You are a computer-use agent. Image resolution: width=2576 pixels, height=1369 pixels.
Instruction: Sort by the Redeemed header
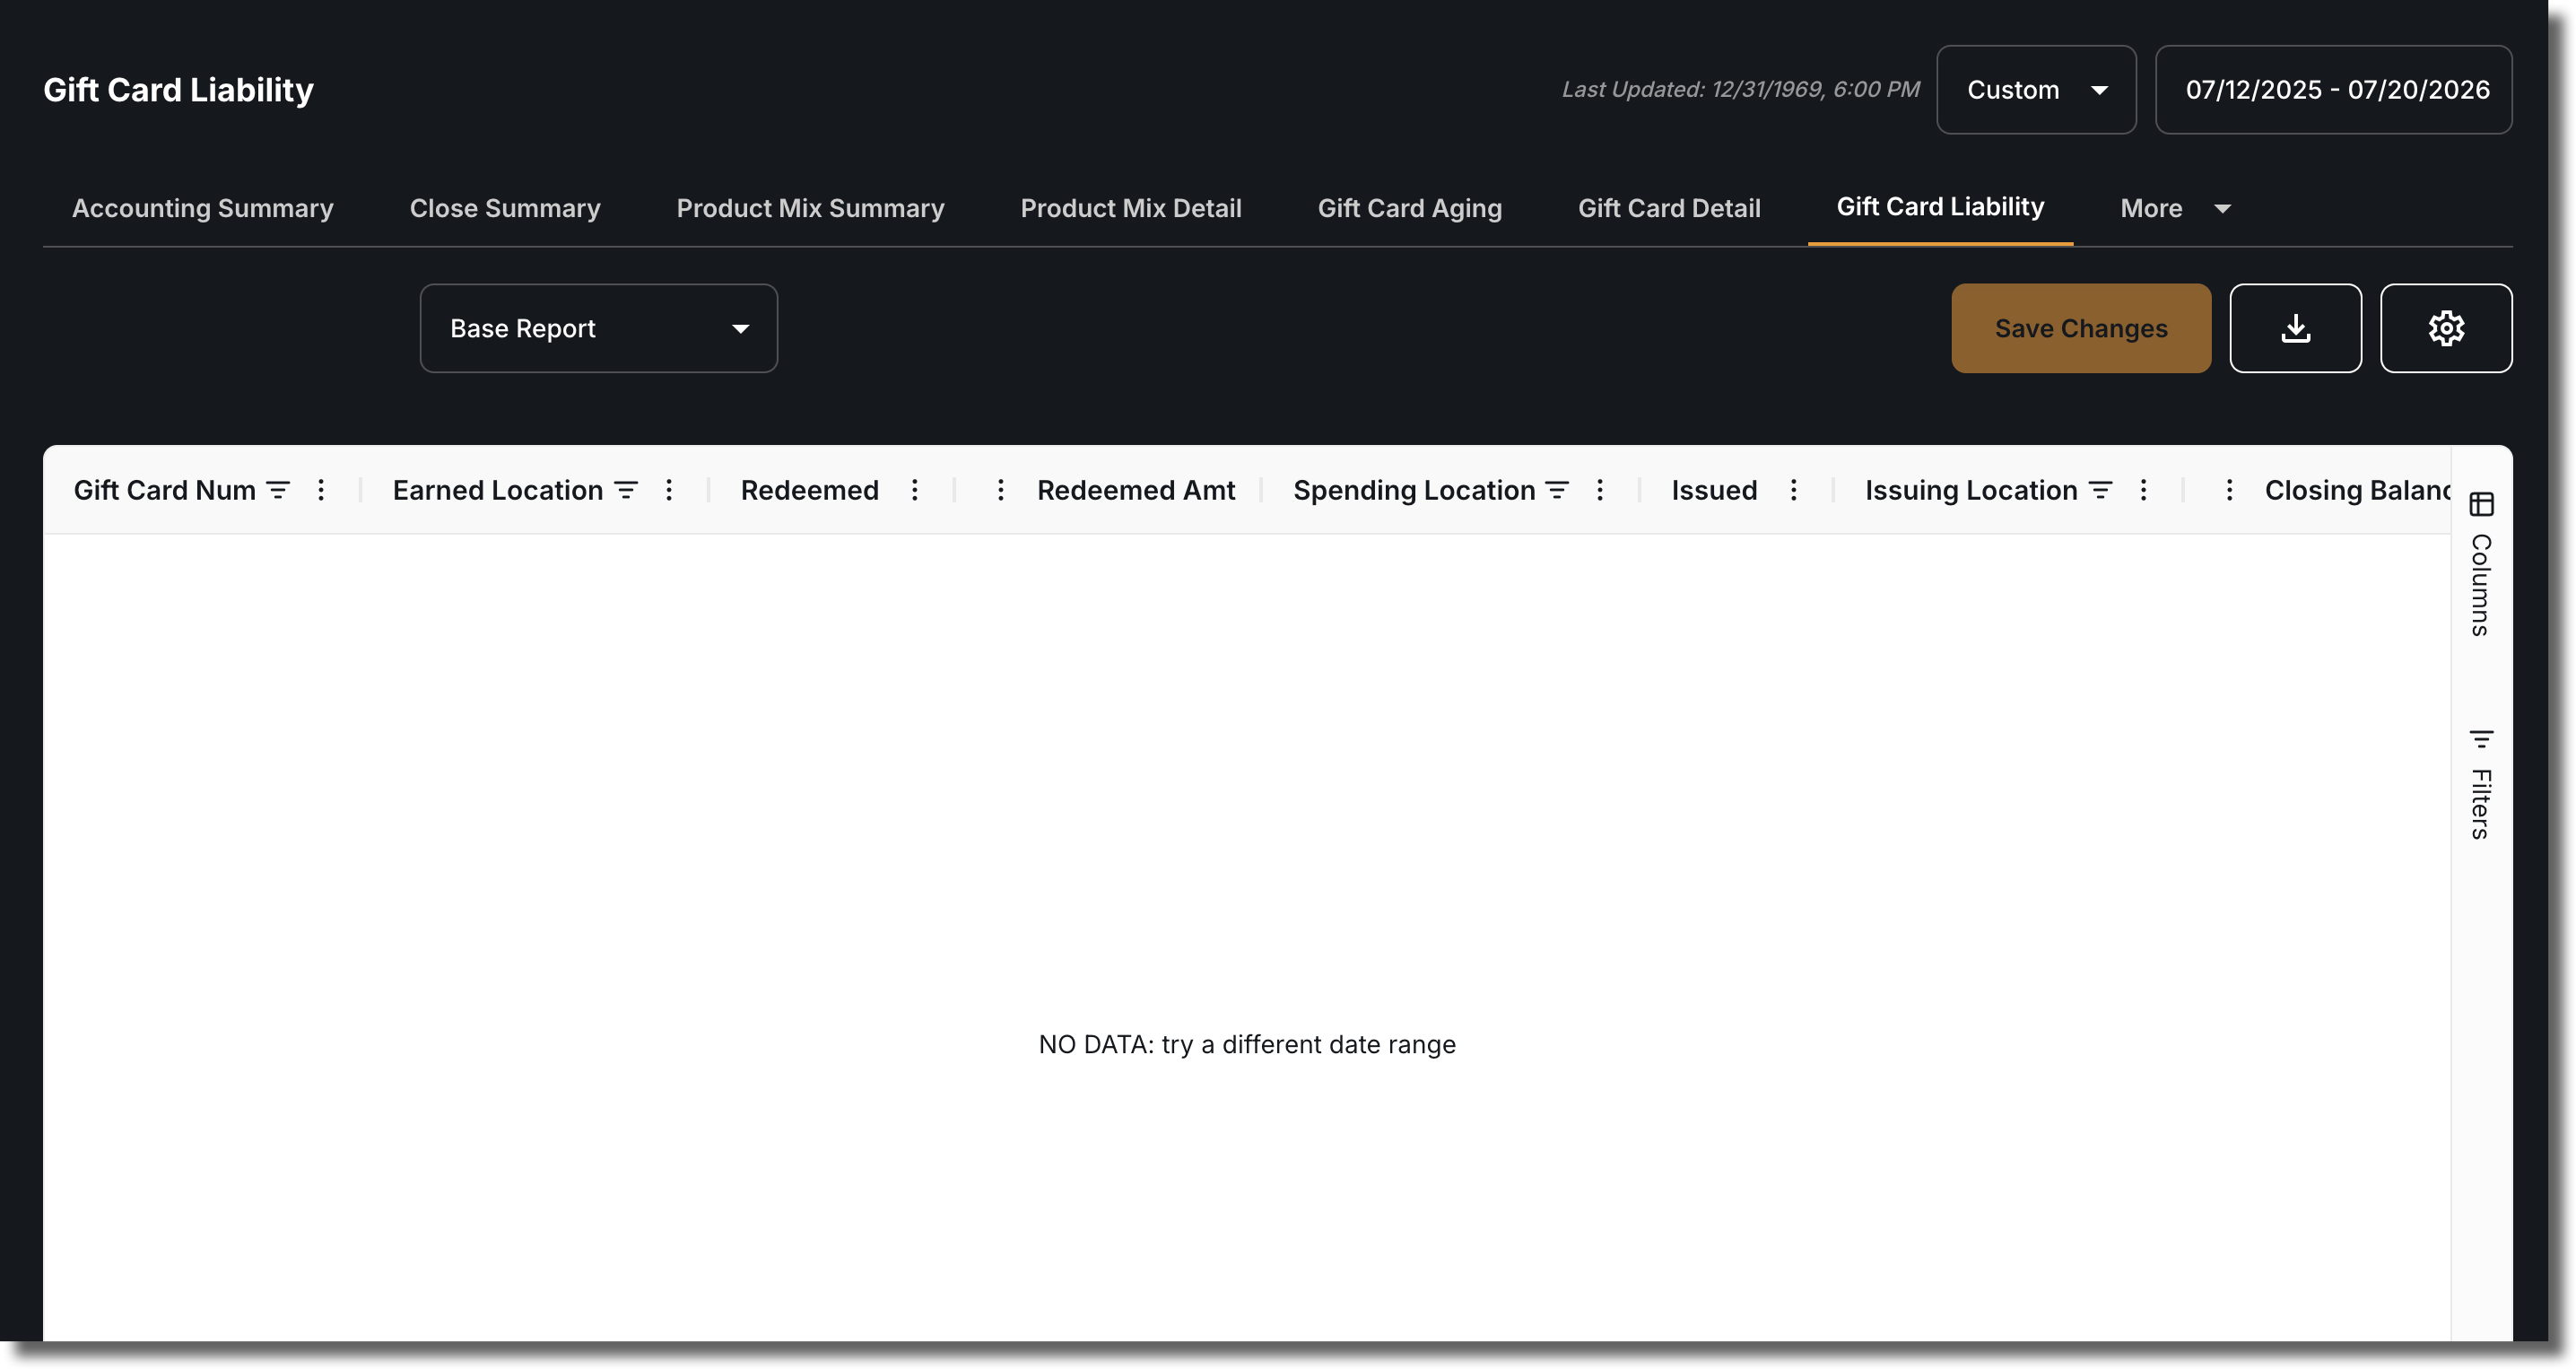click(810, 490)
